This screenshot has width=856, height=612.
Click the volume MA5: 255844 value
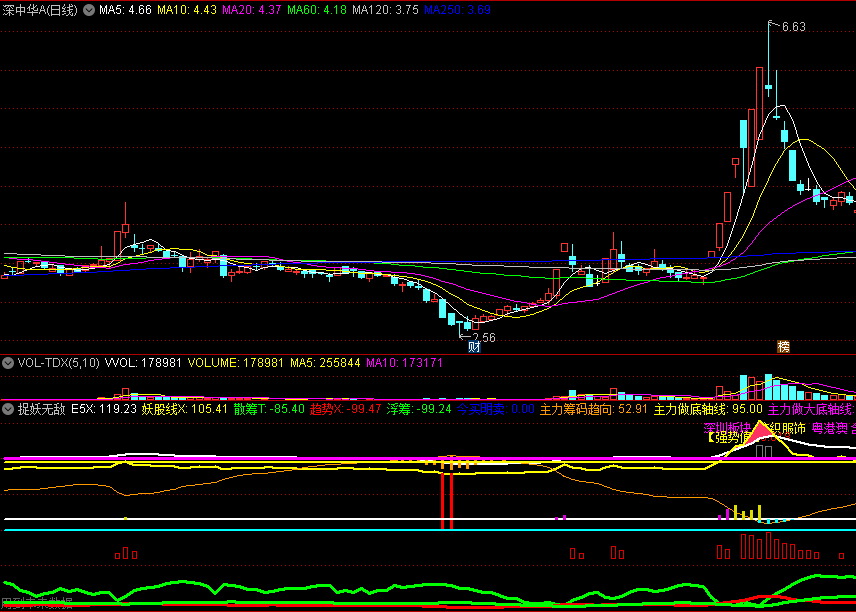coord(325,363)
